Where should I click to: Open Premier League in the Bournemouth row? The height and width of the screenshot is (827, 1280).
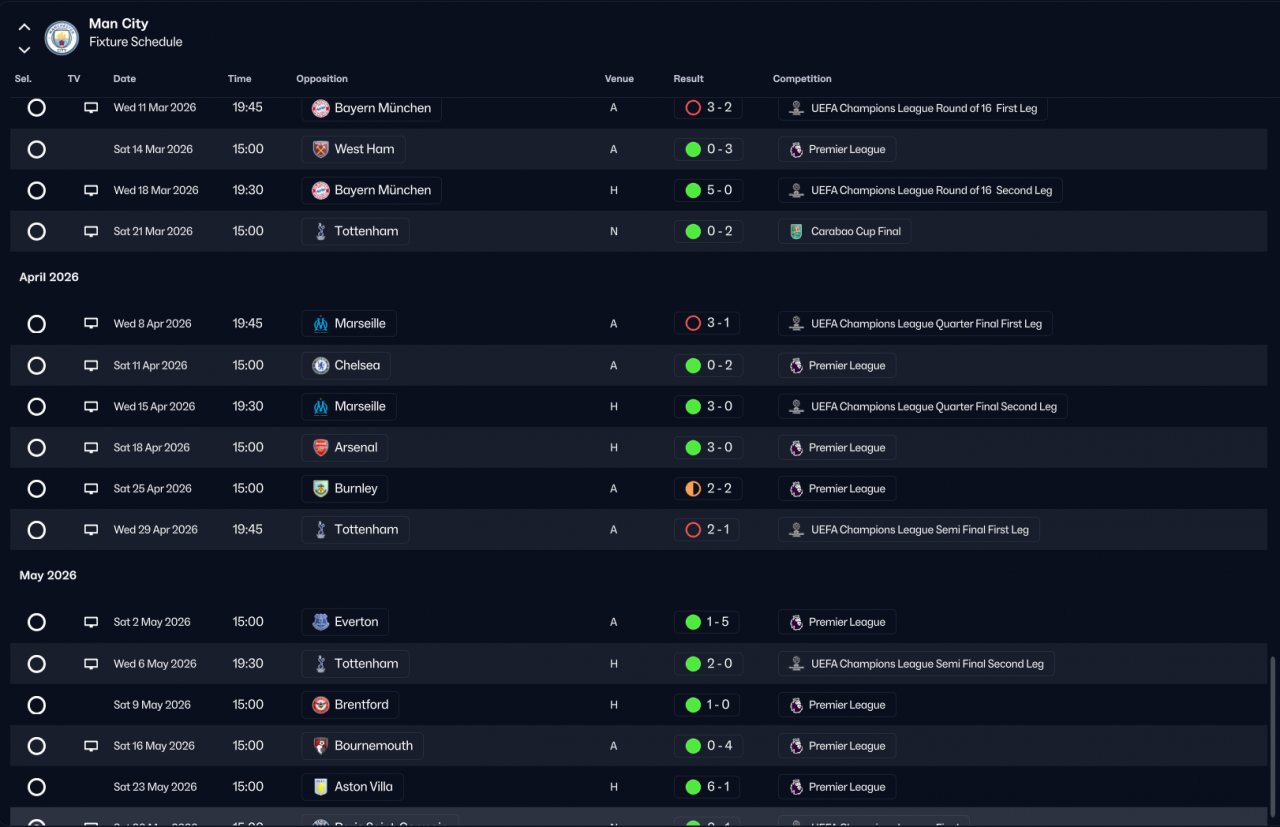click(x=837, y=746)
